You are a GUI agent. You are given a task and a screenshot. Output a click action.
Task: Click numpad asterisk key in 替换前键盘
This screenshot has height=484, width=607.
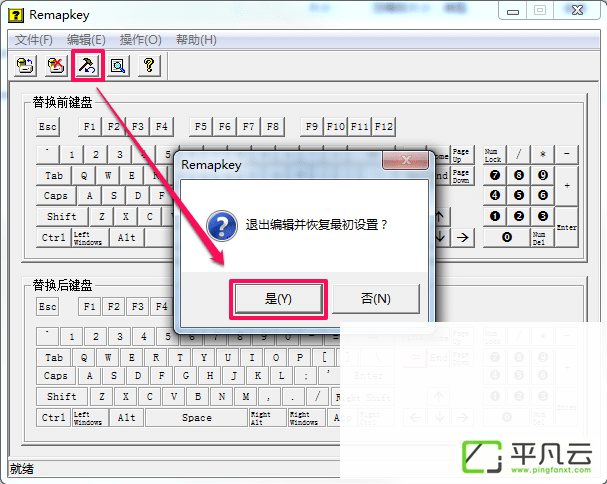(x=543, y=155)
